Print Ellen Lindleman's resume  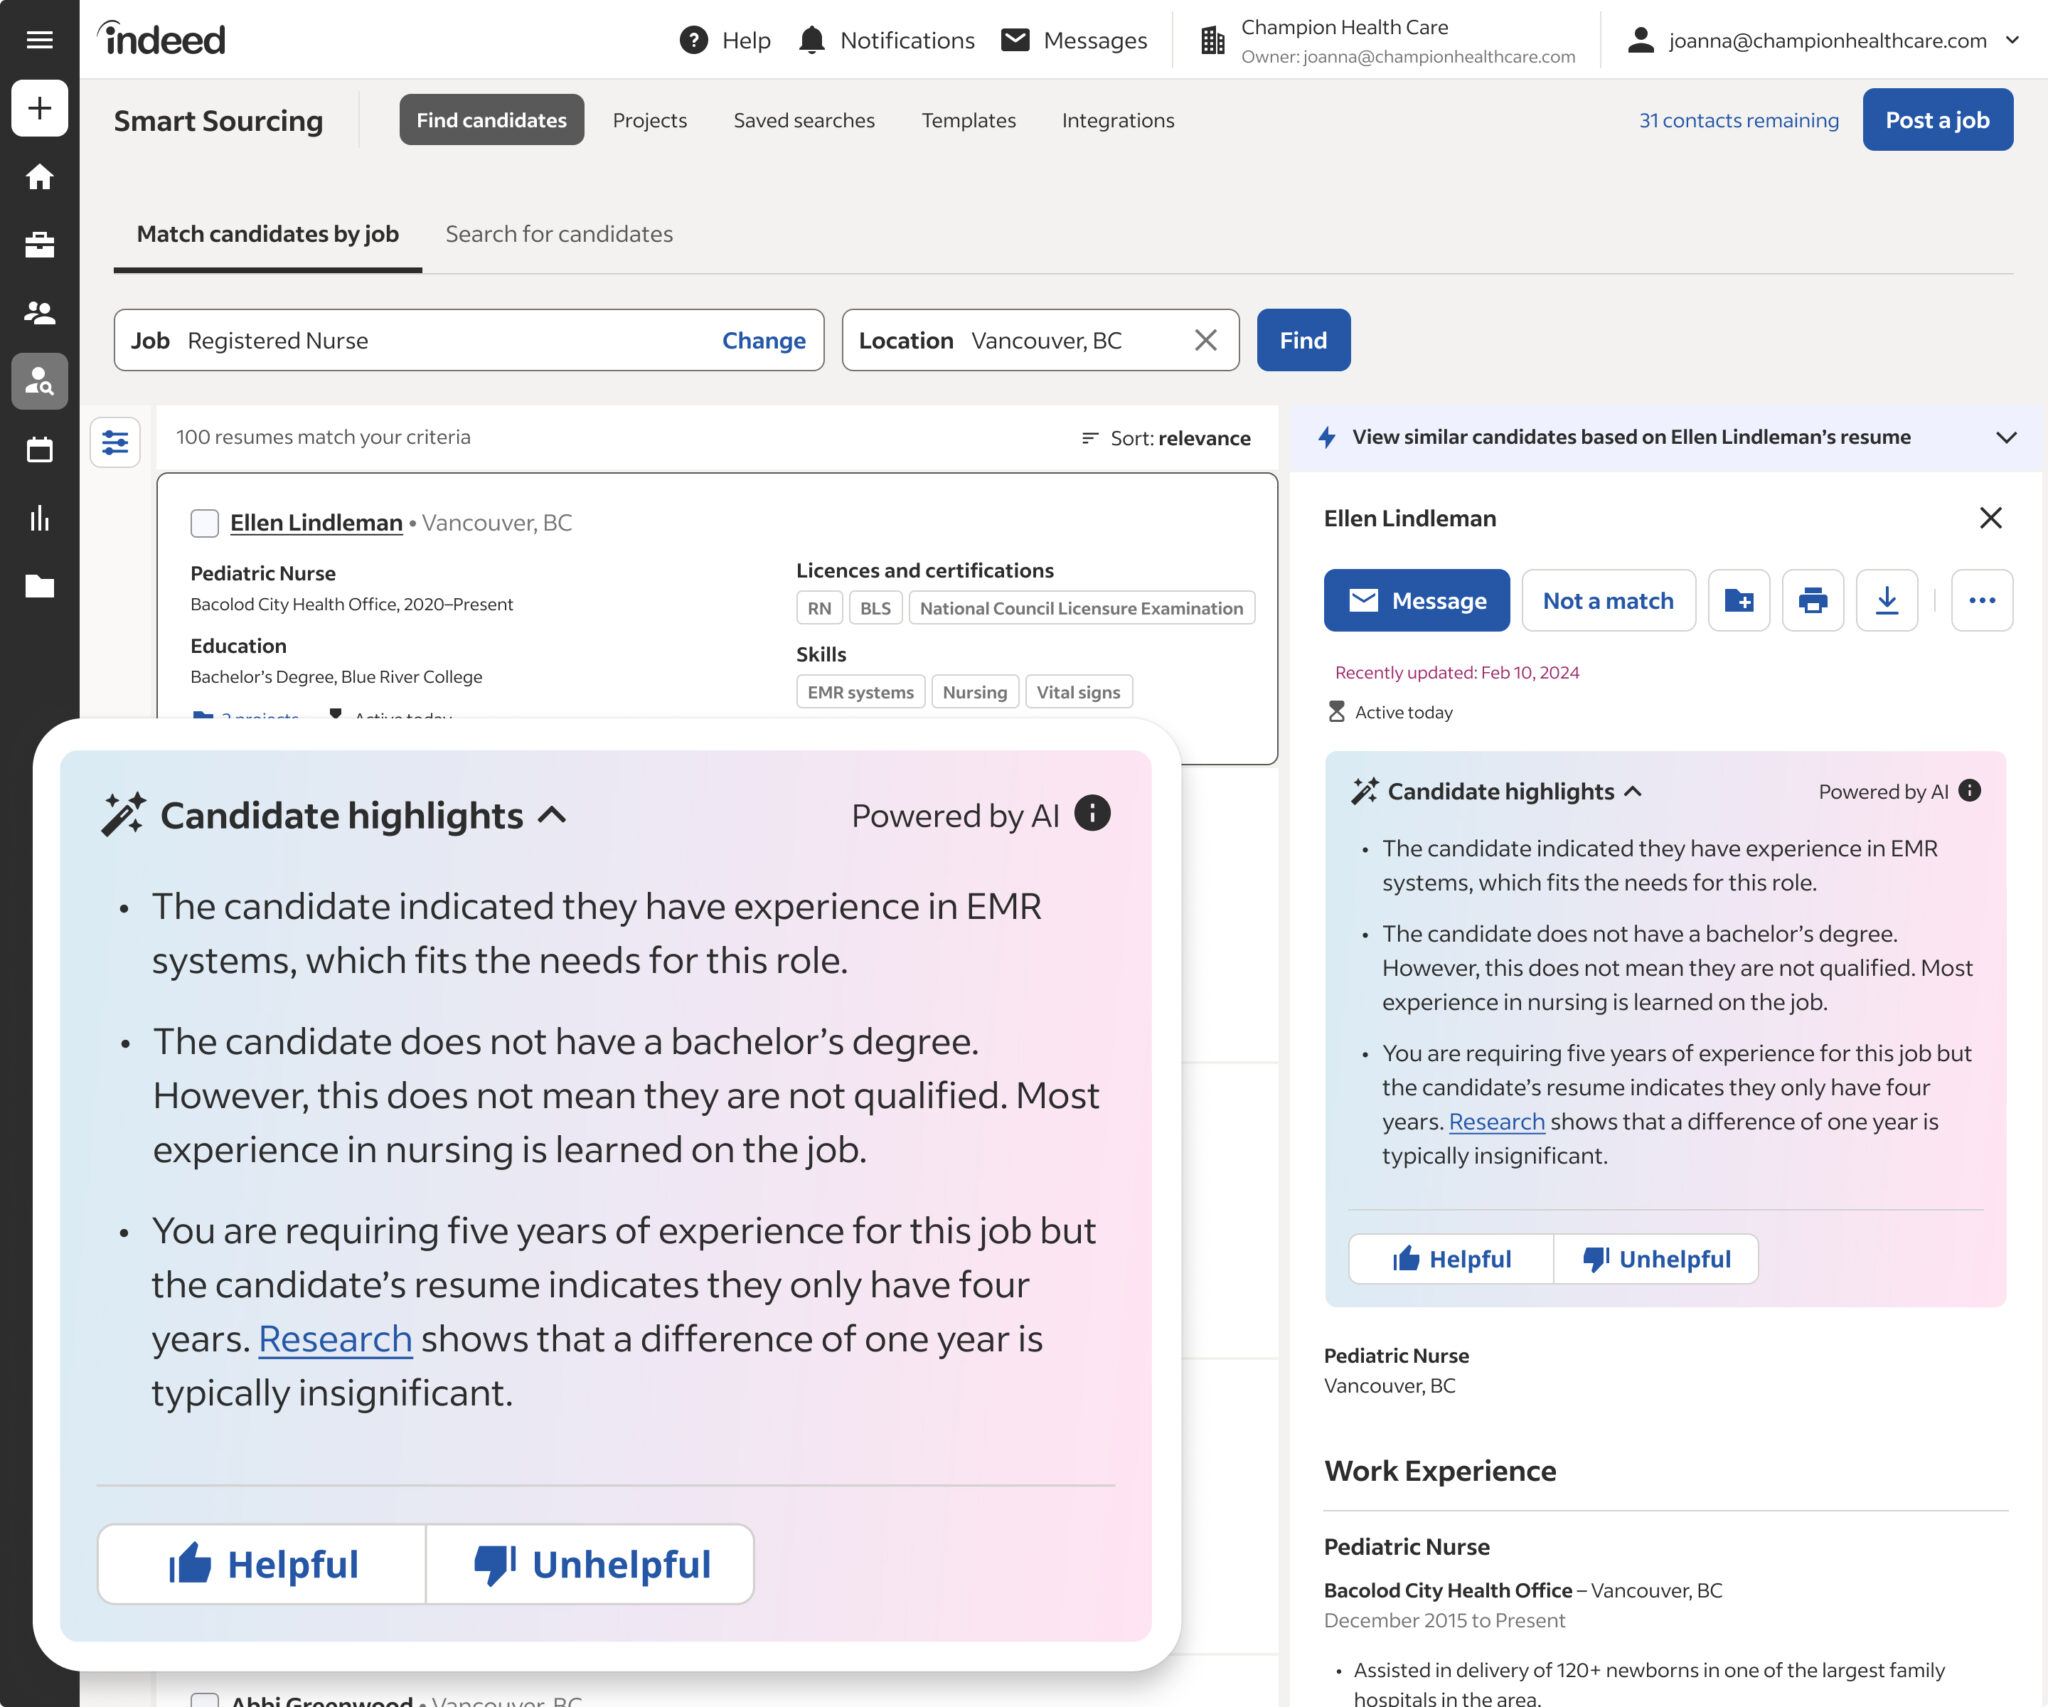pos(1812,600)
